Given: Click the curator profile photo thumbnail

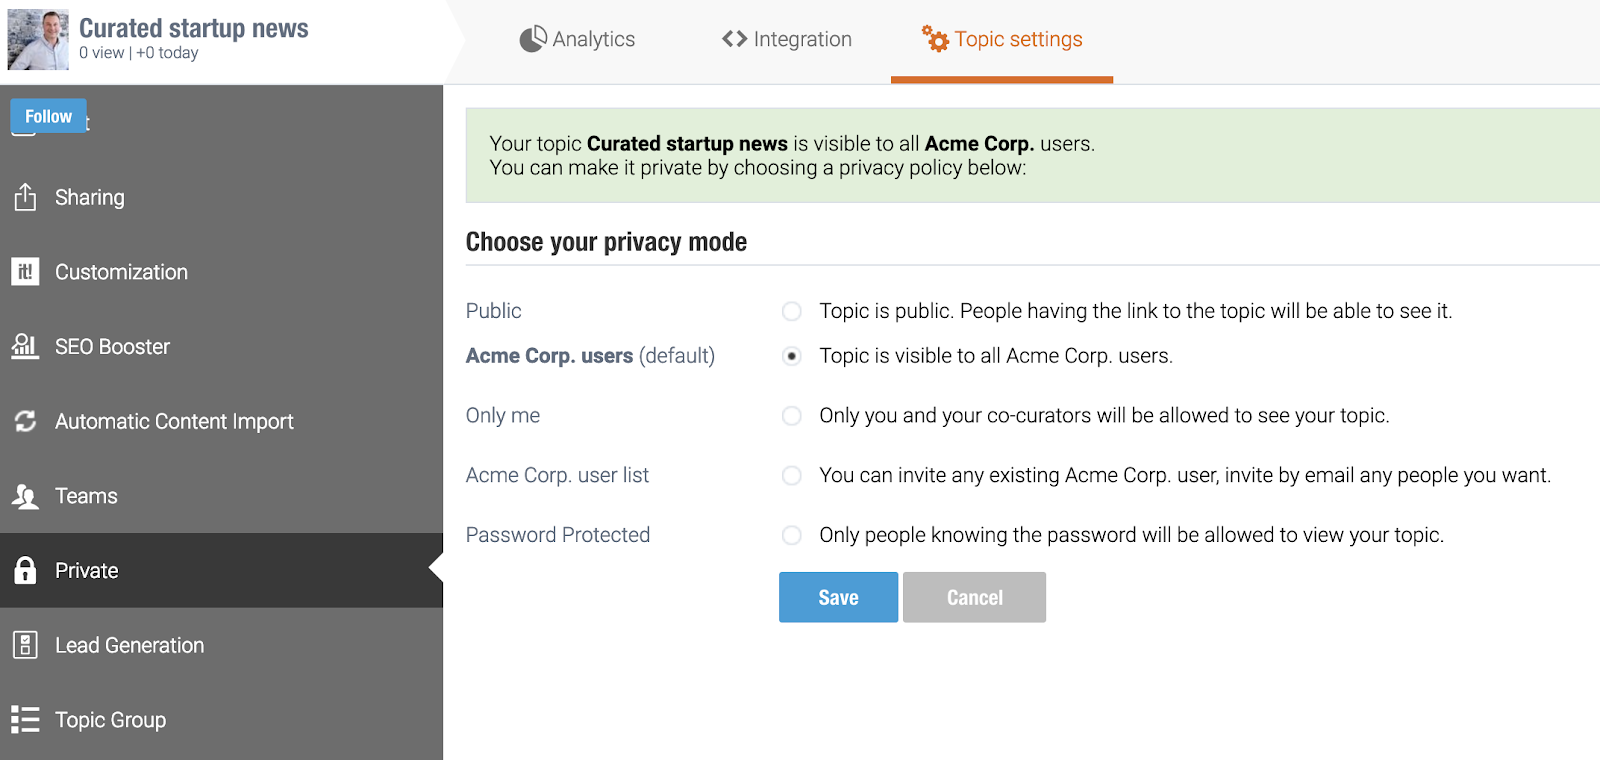Looking at the screenshot, I should tap(38, 40).
